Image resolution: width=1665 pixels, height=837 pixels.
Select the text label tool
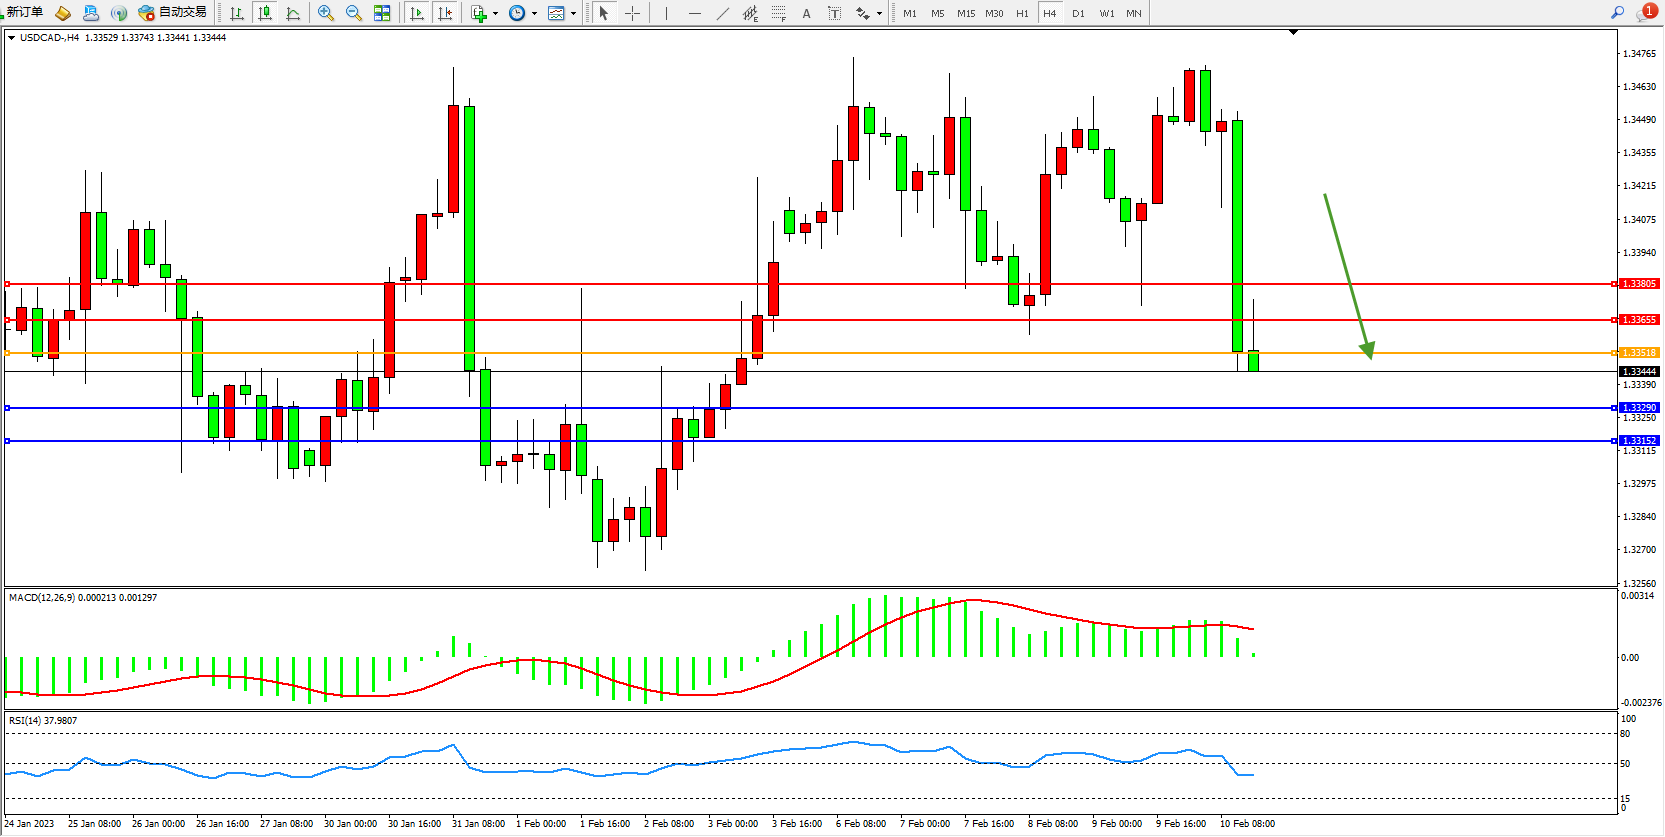pyautogui.click(x=834, y=13)
